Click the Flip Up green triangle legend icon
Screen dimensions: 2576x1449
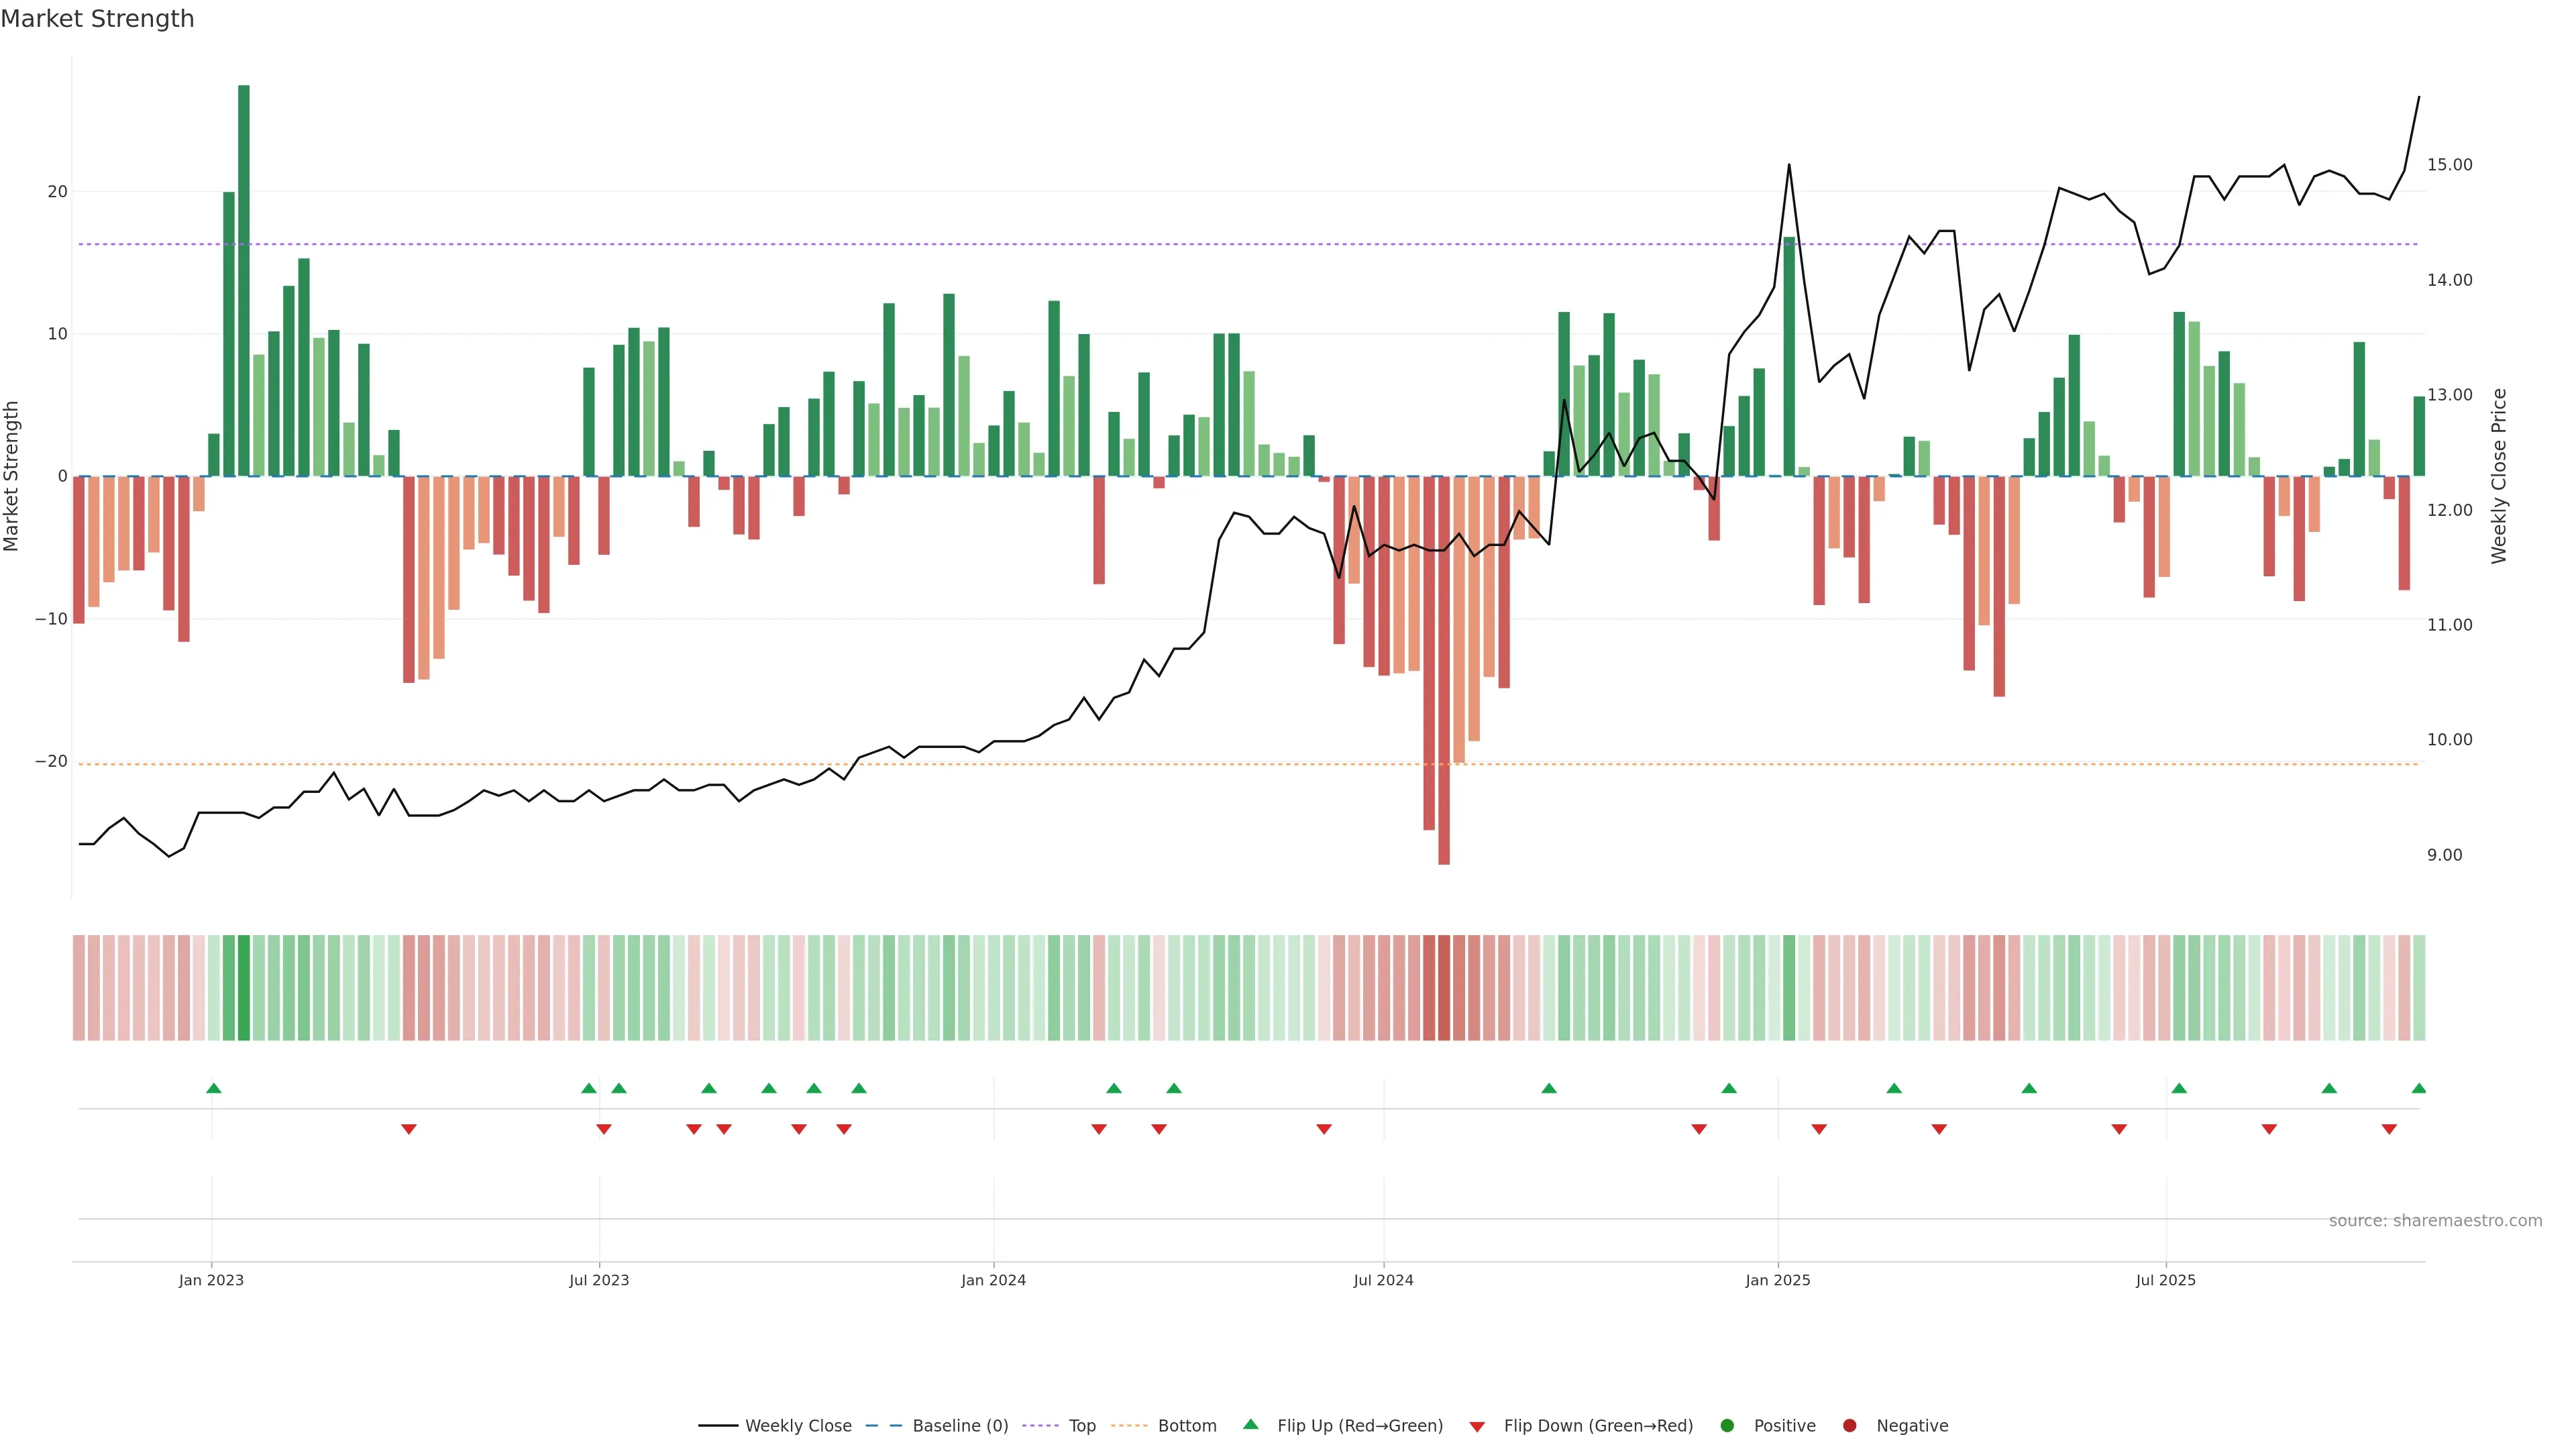click(1250, 1424)
